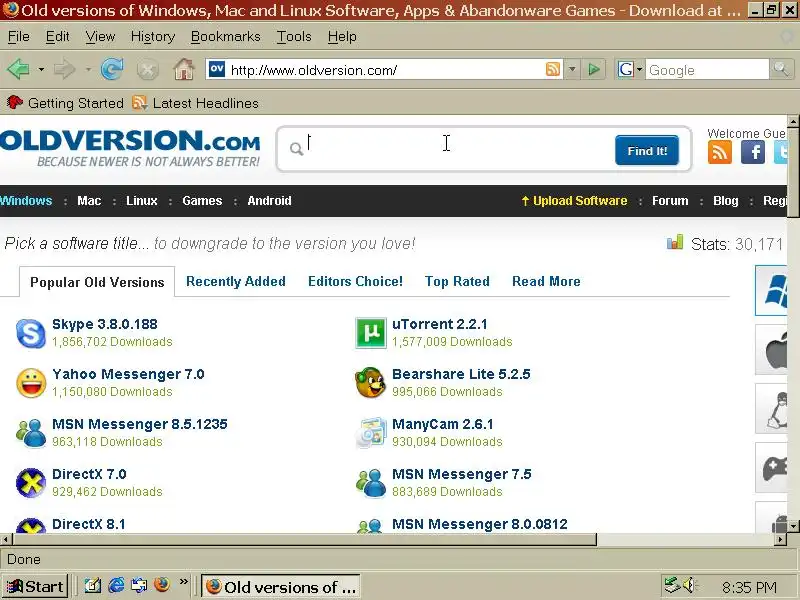
Task: Select the Windows platform sidebar icon
Action: pyautogui.click(x=772, y=290)
